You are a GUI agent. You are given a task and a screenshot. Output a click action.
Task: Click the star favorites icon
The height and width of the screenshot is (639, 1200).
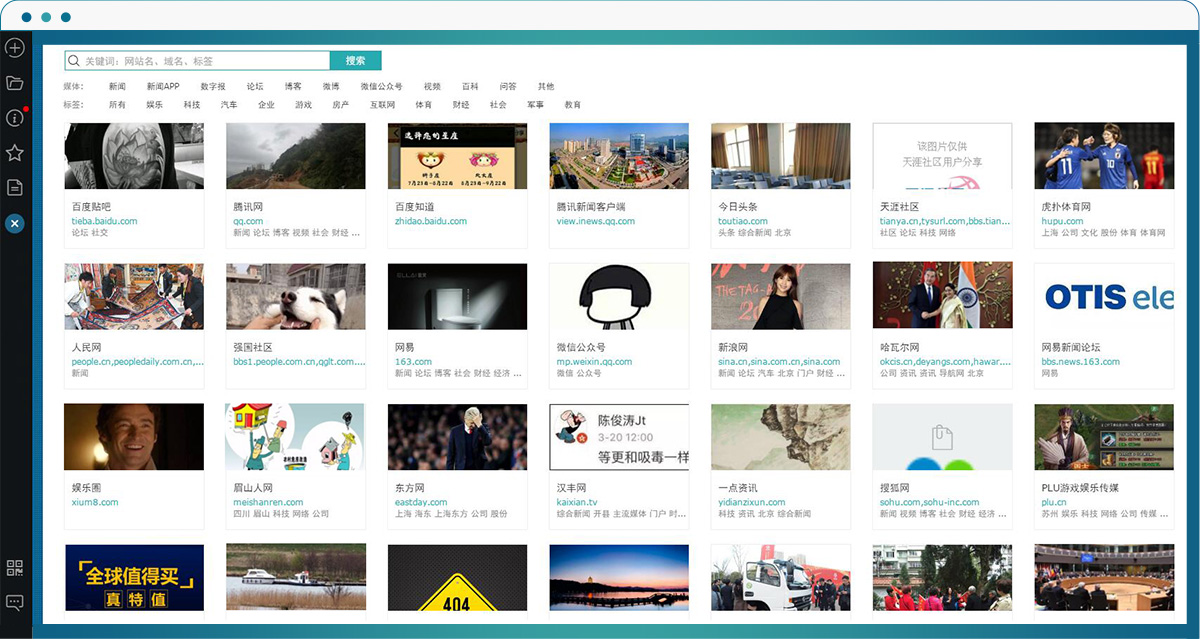click(15, 153)
